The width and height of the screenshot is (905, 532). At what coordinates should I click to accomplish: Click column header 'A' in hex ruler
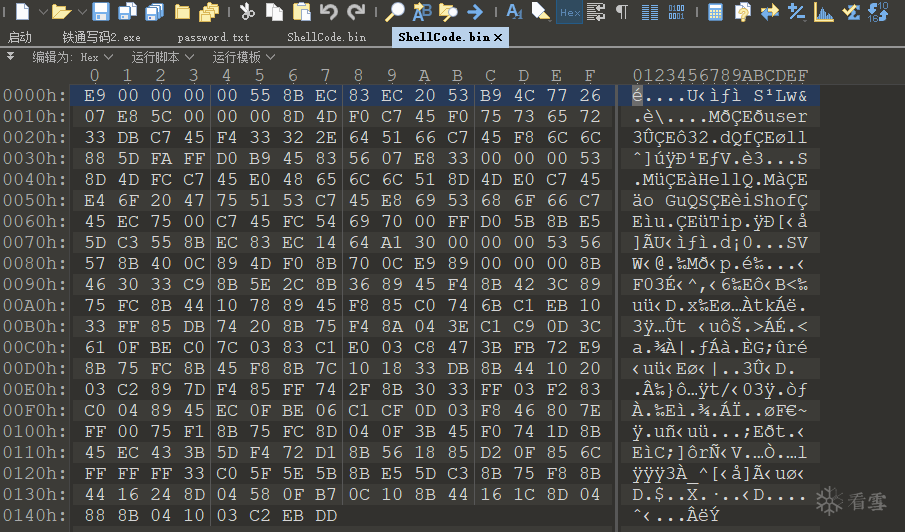coord(424,76)
